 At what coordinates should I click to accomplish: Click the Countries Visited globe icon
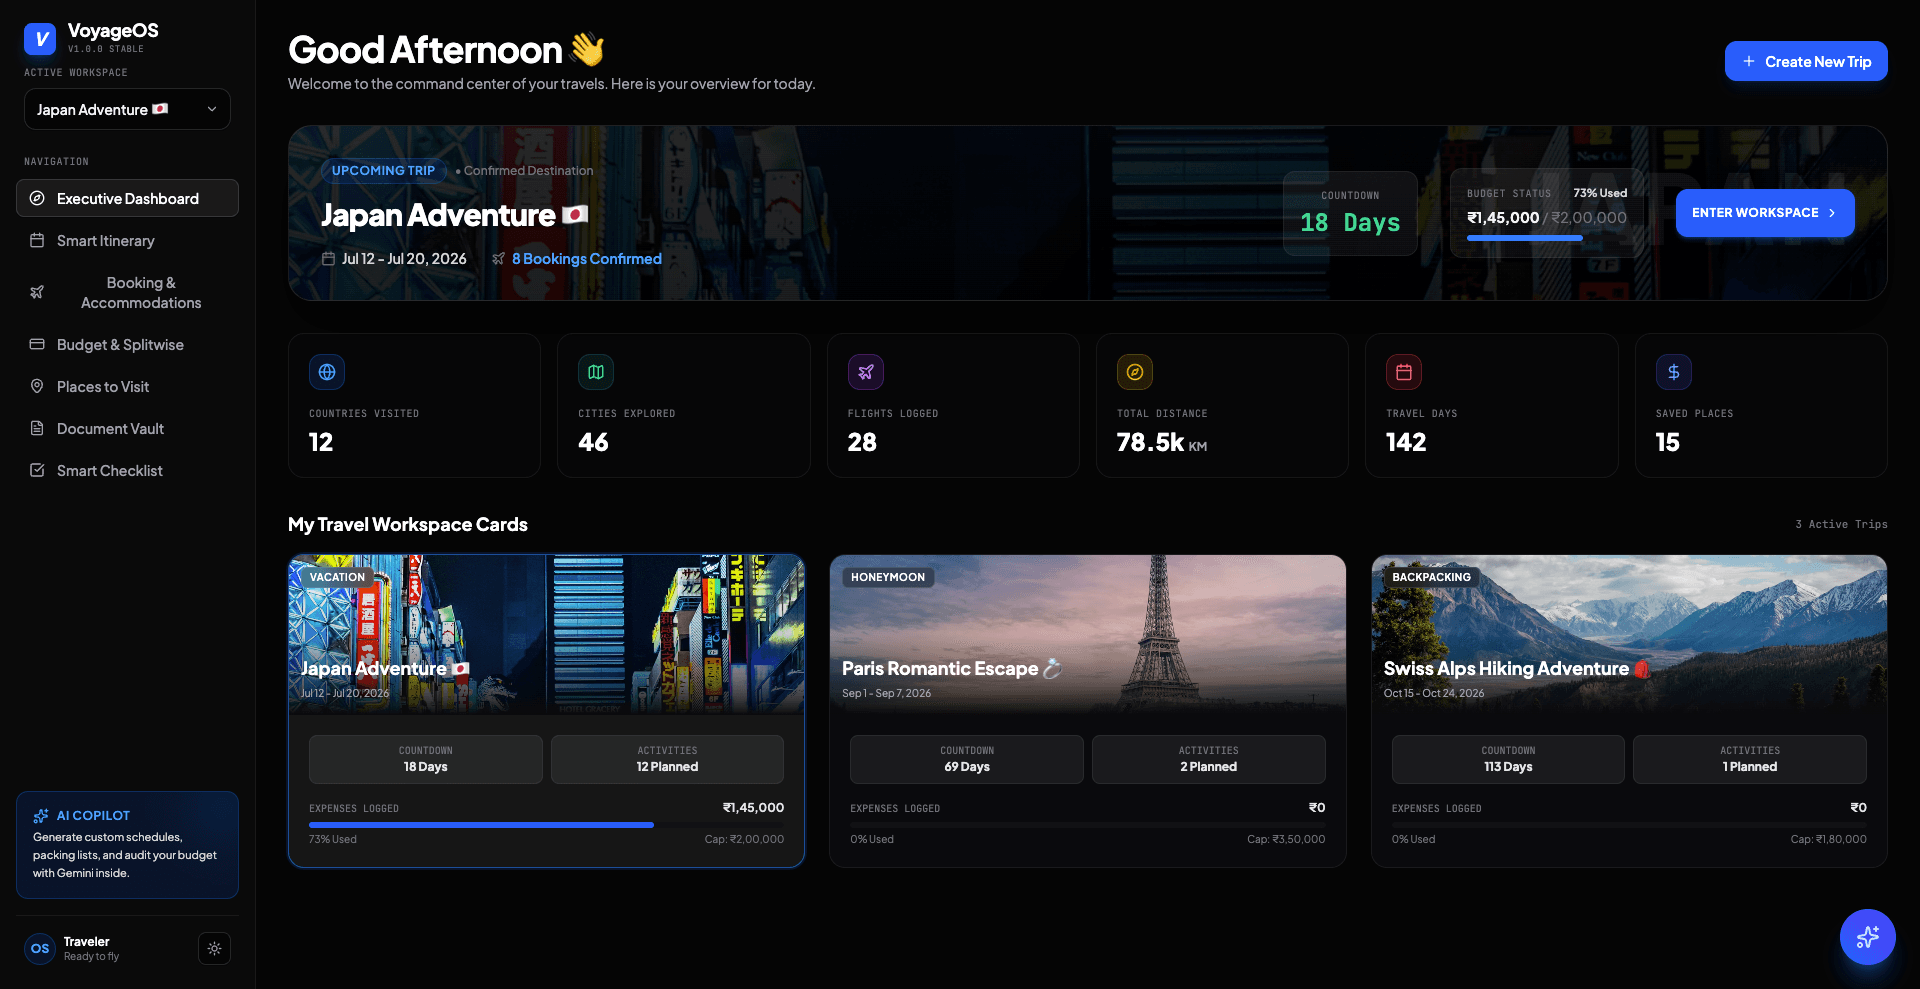tap(327, 372)
